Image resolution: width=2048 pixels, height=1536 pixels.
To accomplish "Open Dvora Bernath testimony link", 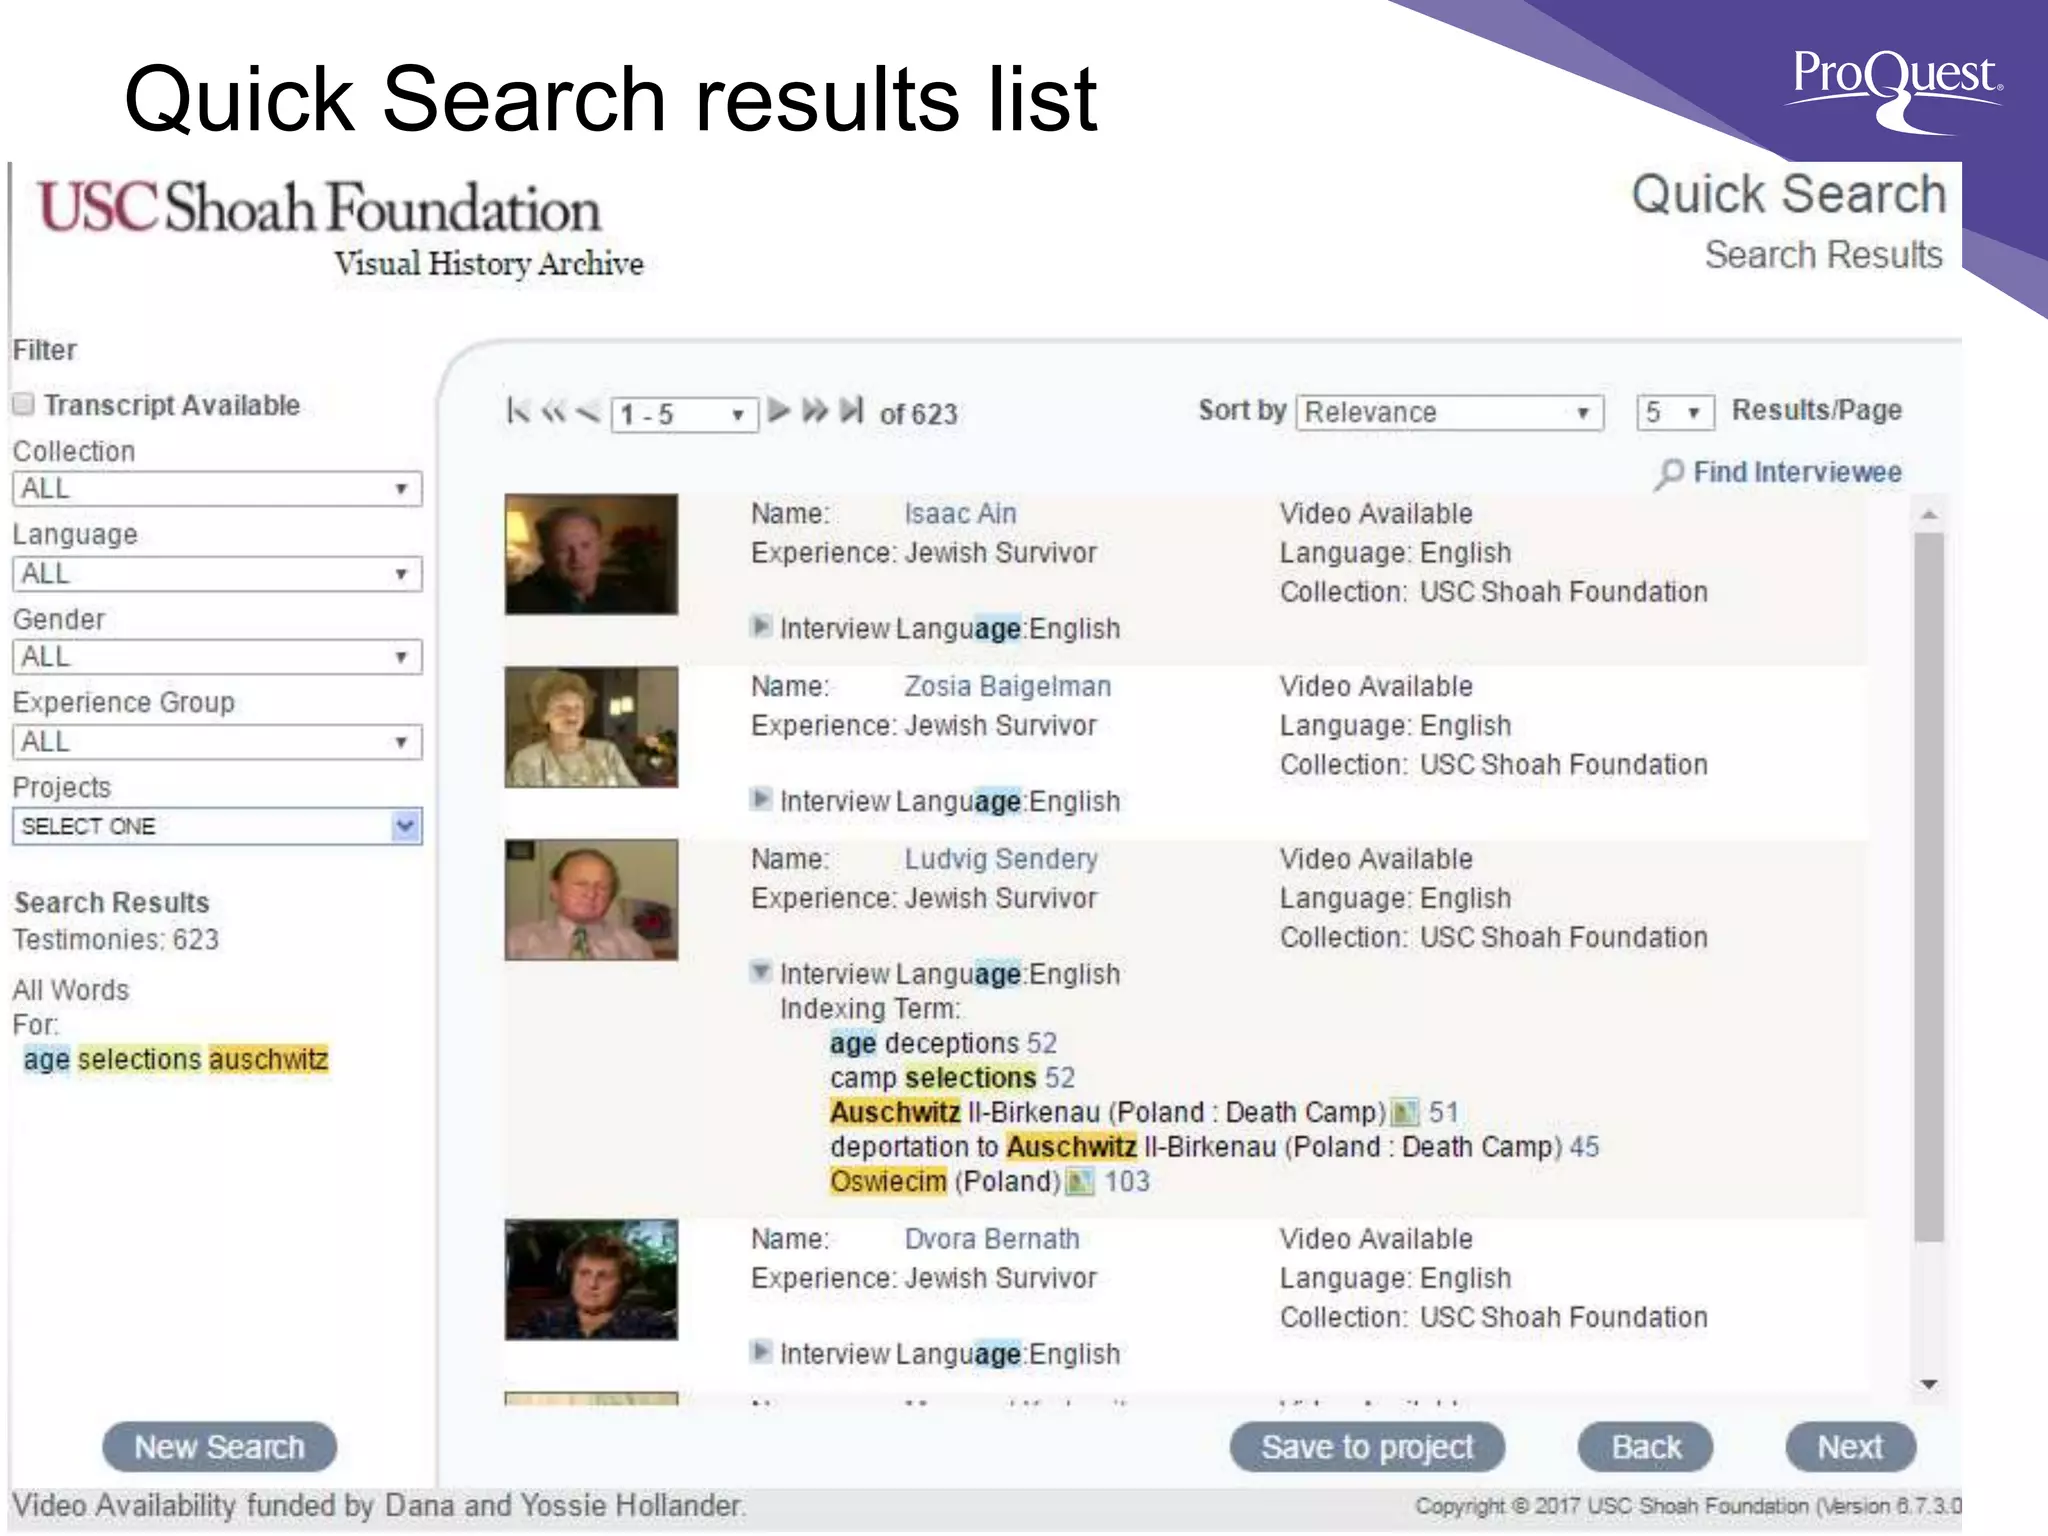I will point(992,1239).
